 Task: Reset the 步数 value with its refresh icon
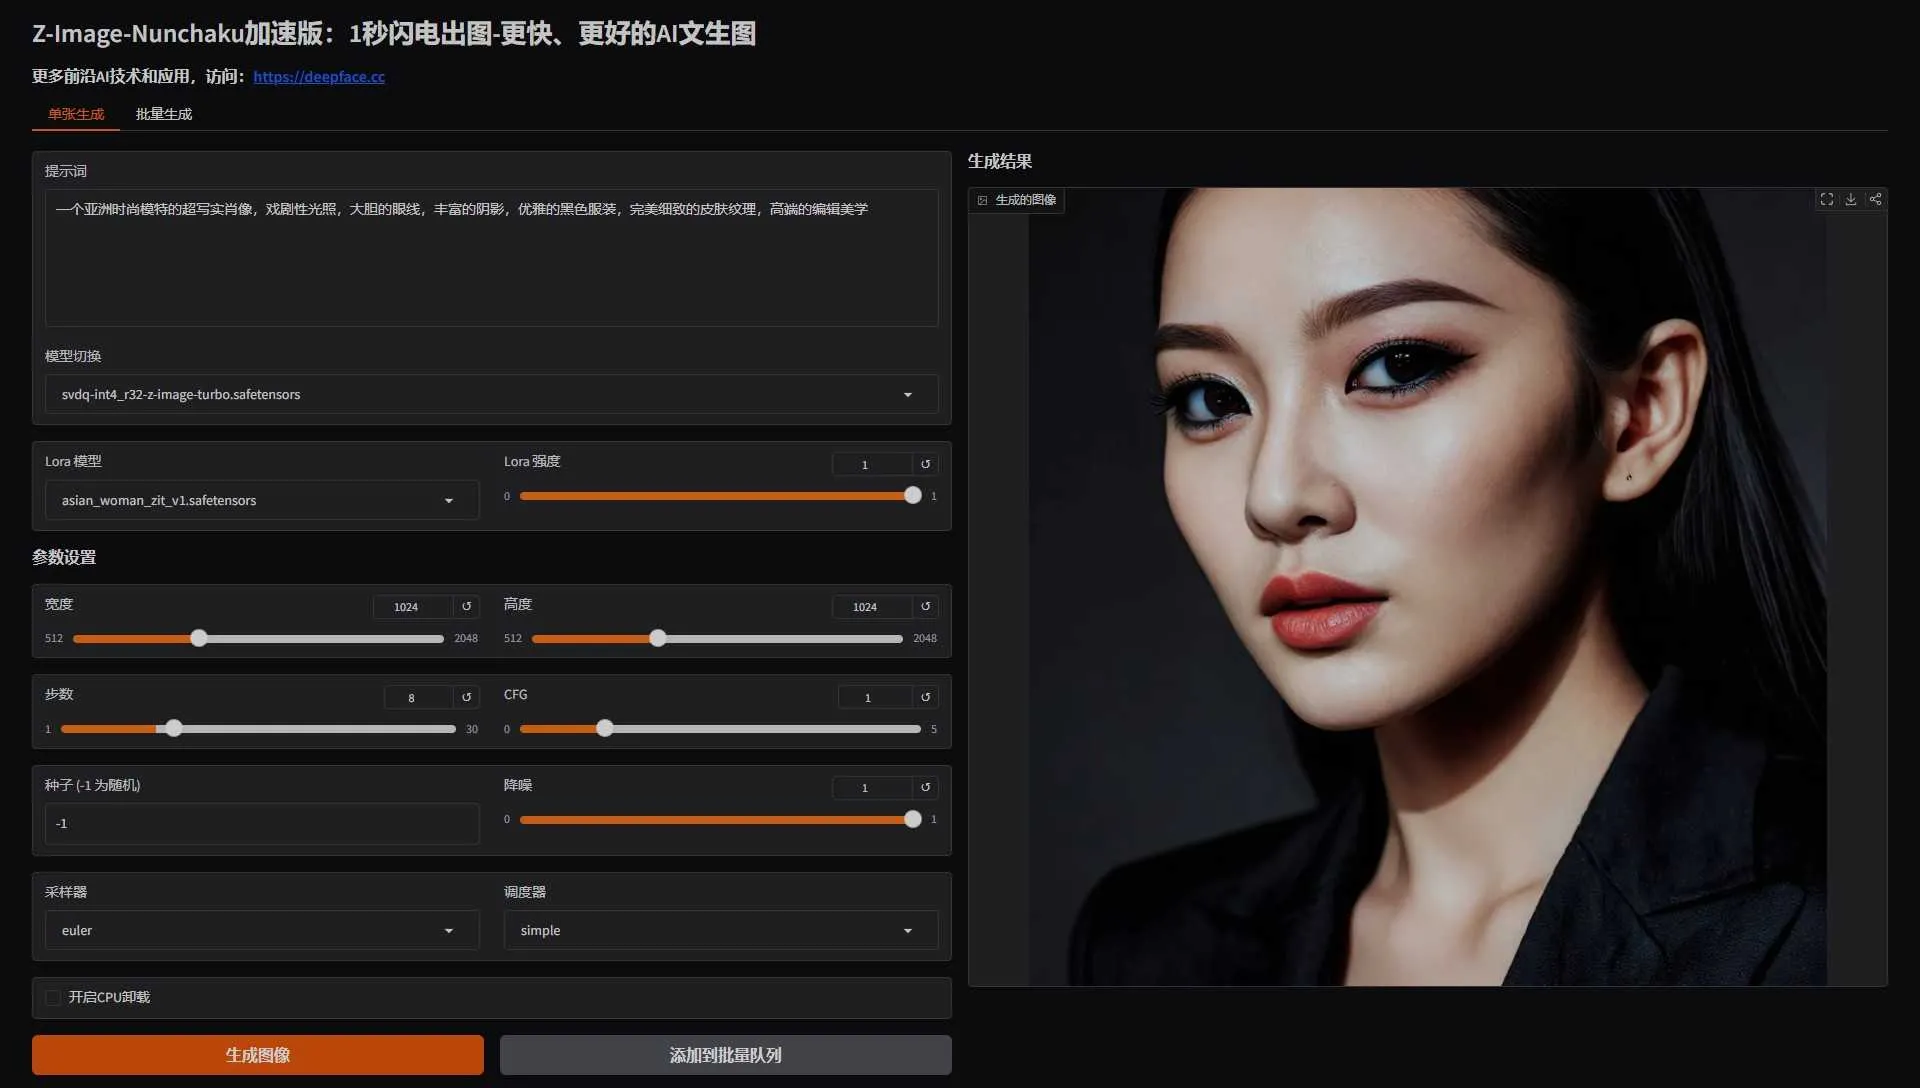pyautogui.click(x=466, y=696)
